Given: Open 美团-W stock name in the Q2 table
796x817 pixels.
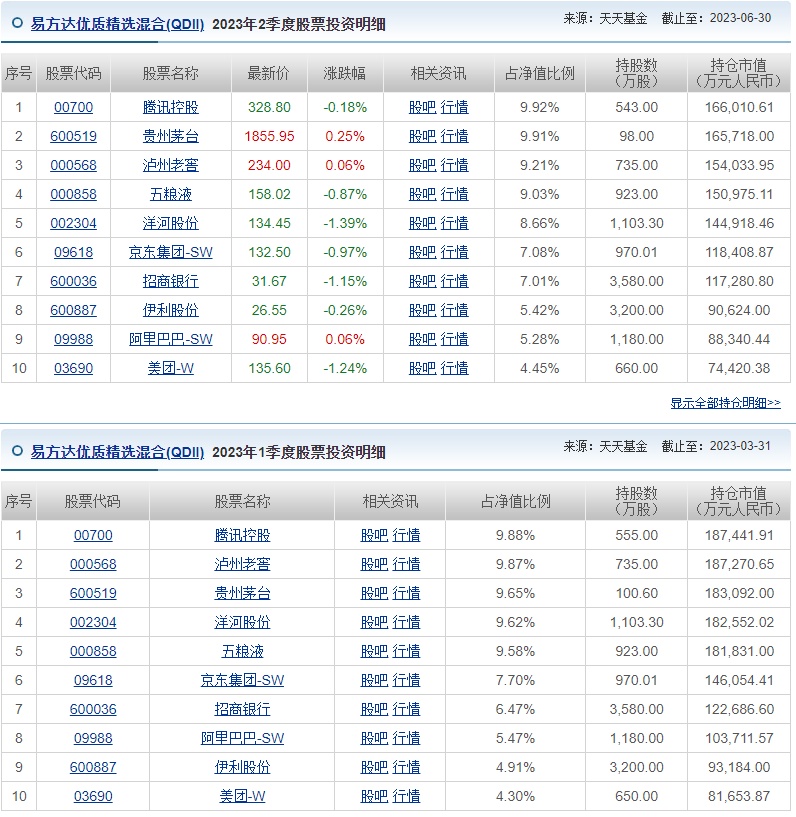Looking at the screenshot, I should (171, 368).
